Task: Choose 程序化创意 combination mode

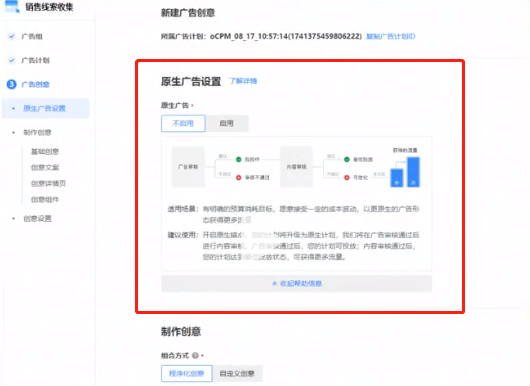Action: 187,373
